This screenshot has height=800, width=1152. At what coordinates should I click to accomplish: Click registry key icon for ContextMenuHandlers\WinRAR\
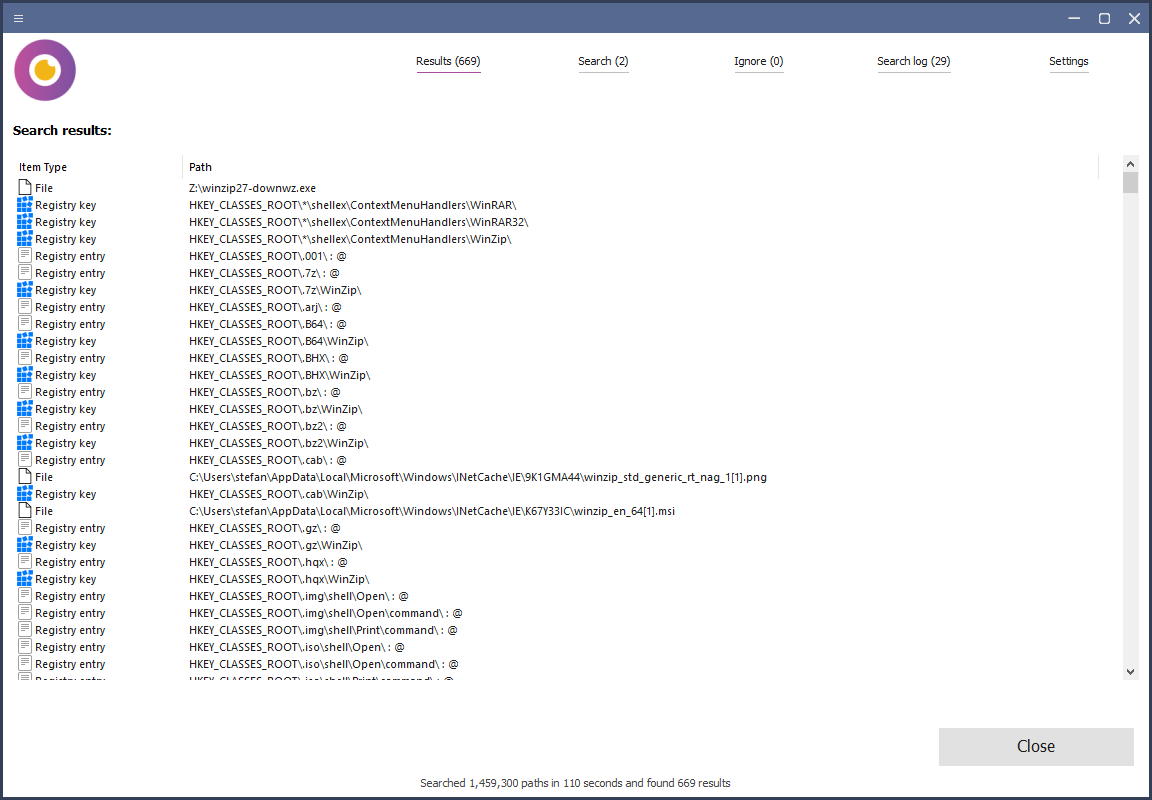(x=25, y=205)
